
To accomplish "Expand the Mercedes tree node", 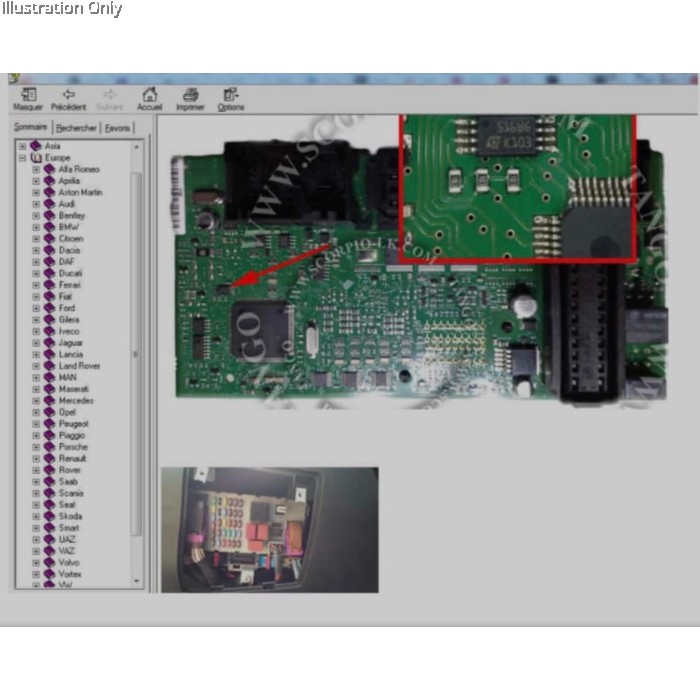I will [x=36, y=401].
